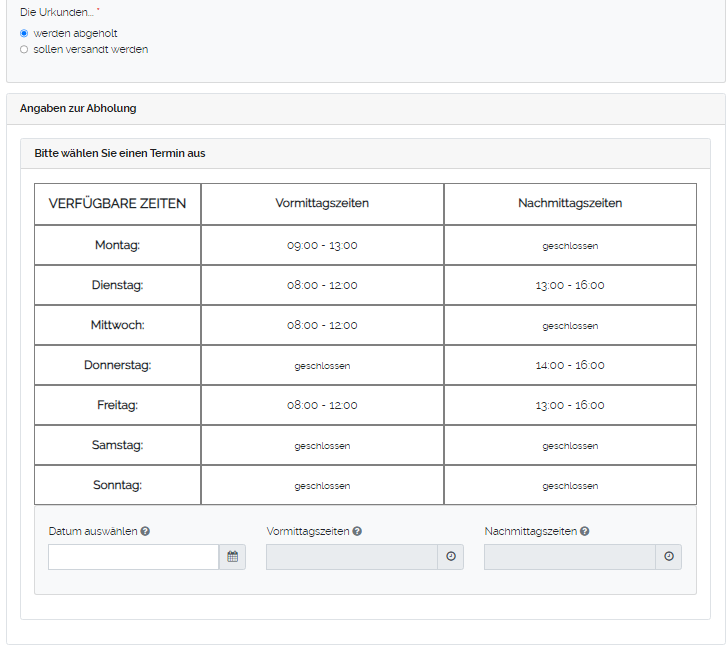
Task: Show help icon beside Vormittagszeiten label
Action: (x=357, y=532)
